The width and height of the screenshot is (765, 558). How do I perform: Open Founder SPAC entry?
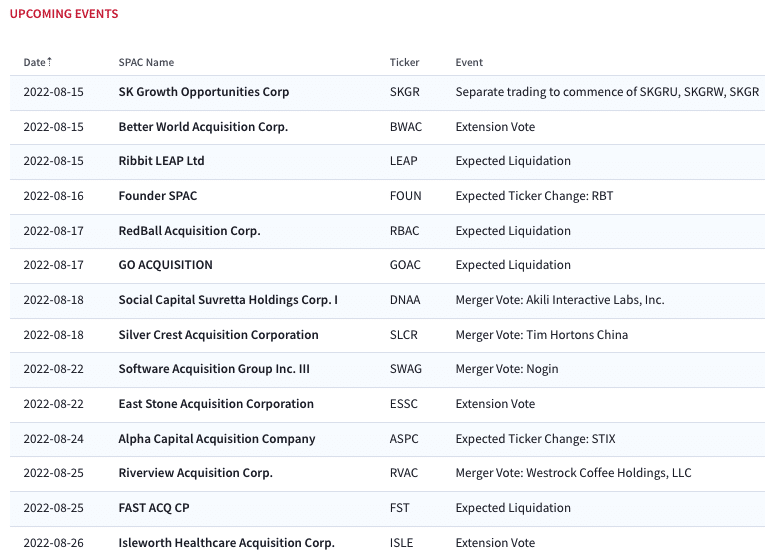point(158,196)
